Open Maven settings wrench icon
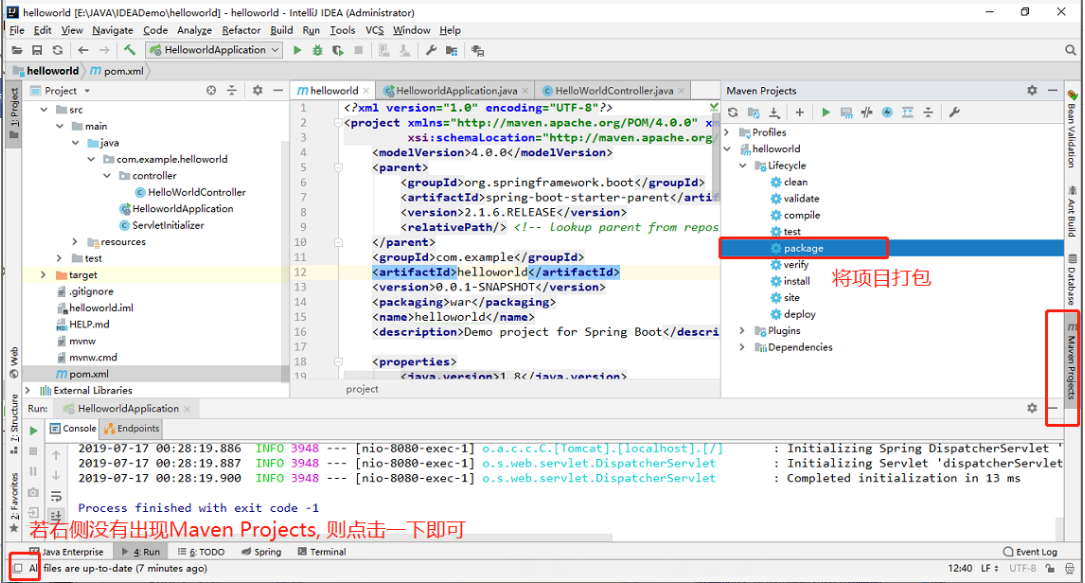 [x=953, y=112]
